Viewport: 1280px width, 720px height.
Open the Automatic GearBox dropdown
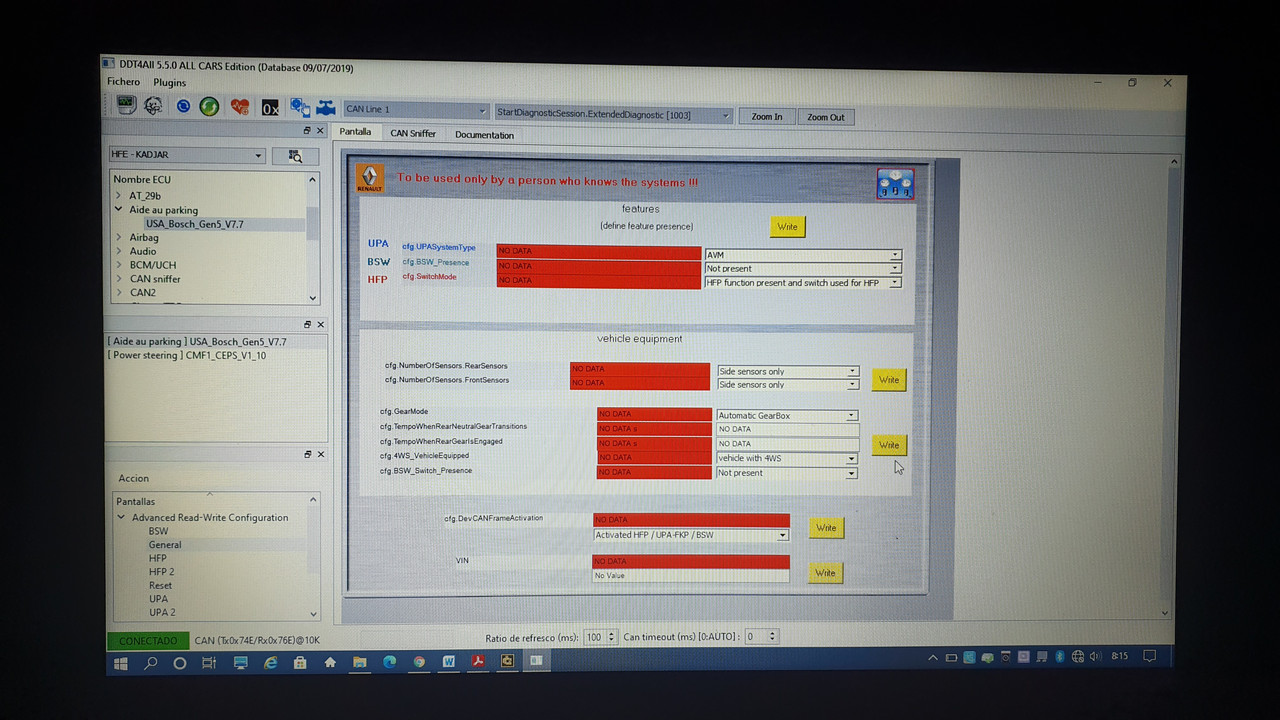coord(787,416)
